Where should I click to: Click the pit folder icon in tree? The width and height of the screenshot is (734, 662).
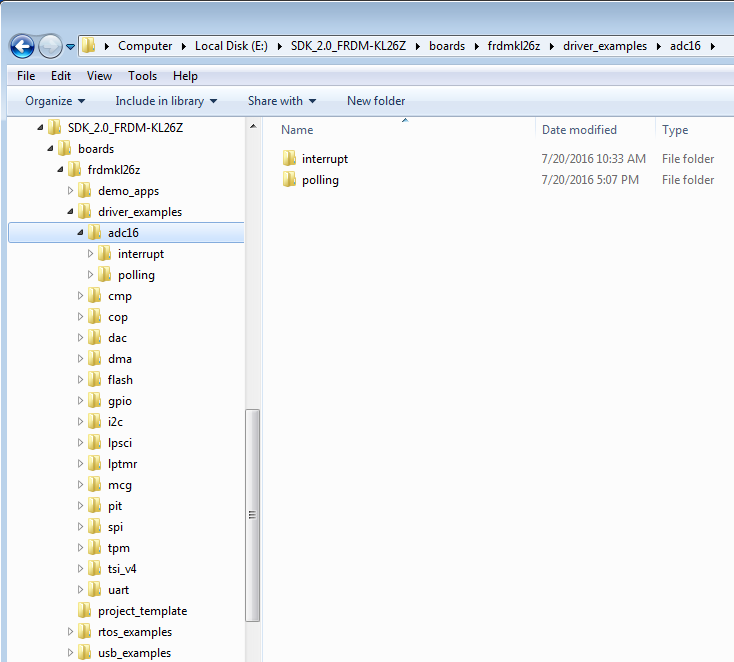point(95,506)
